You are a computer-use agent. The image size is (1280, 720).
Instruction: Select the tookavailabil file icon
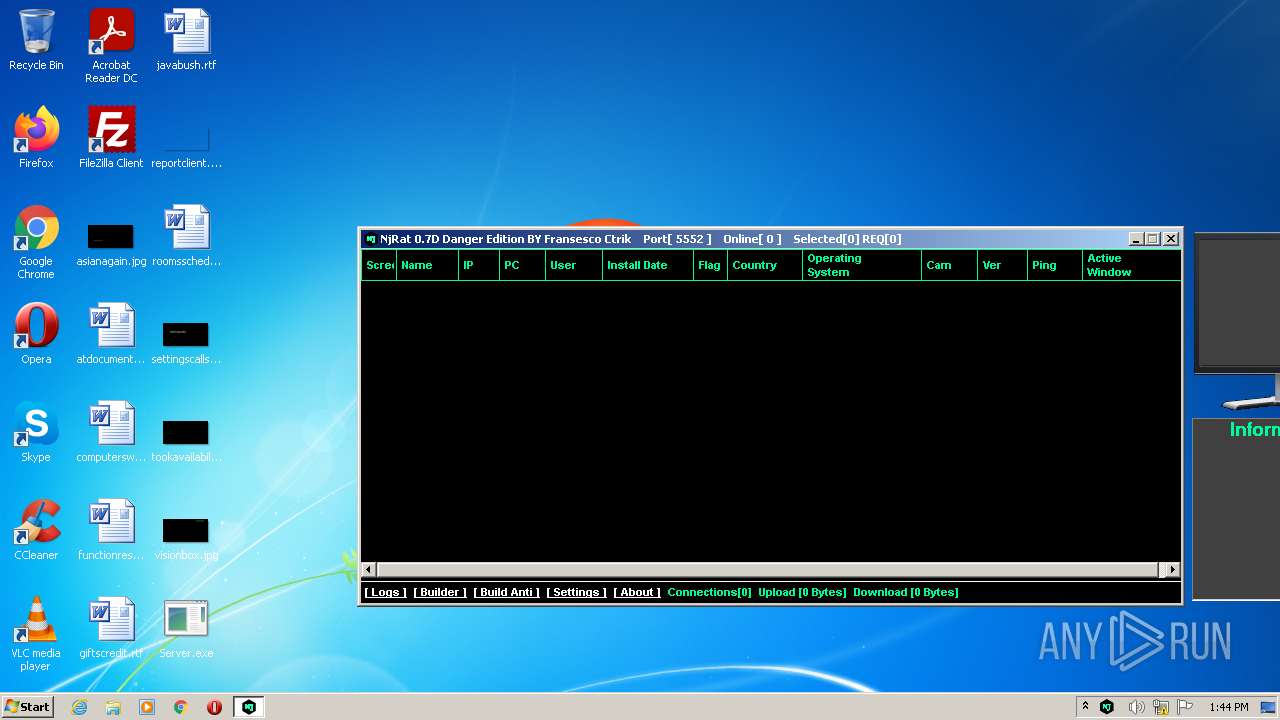point(186,440)
